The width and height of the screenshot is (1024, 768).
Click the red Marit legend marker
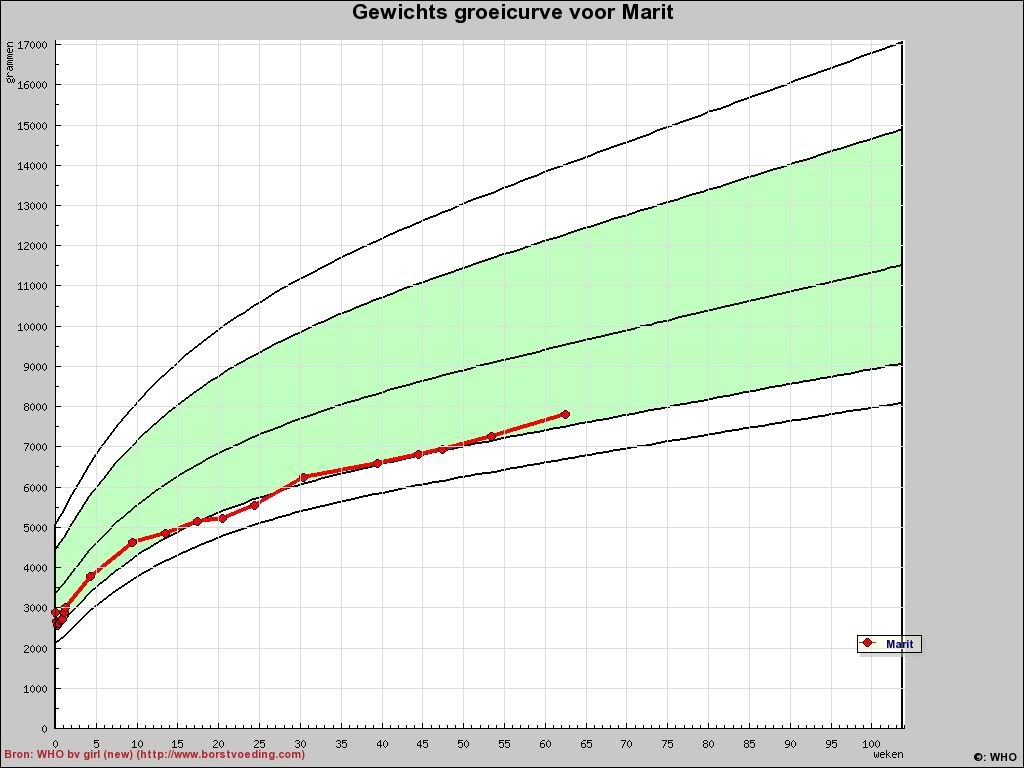(868, 643)
